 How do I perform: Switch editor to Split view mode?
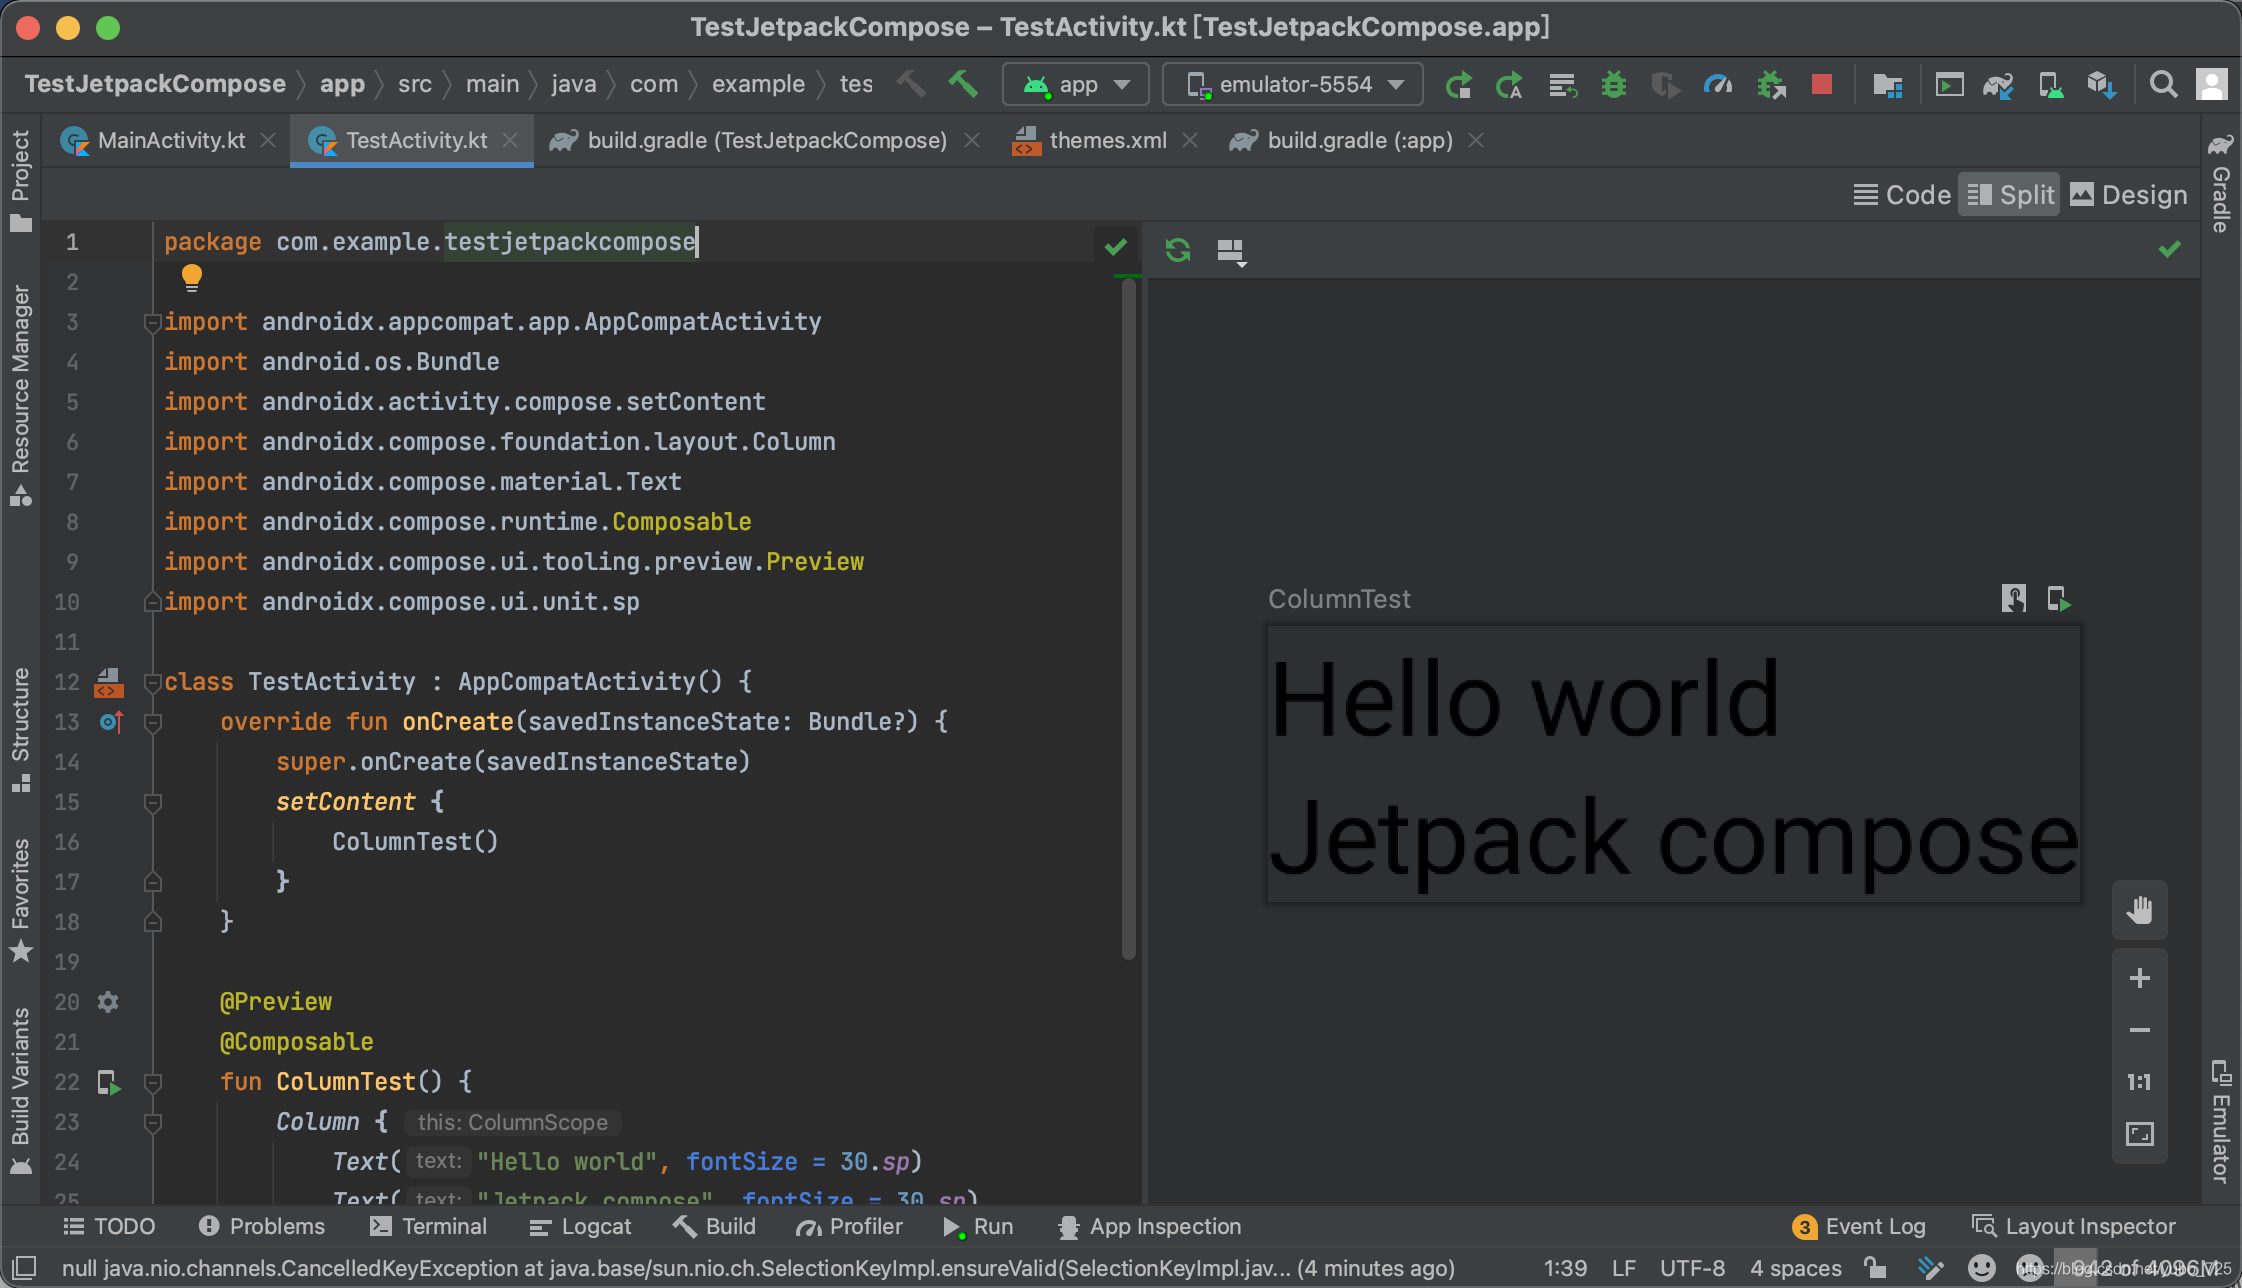tap(2010, 195)
